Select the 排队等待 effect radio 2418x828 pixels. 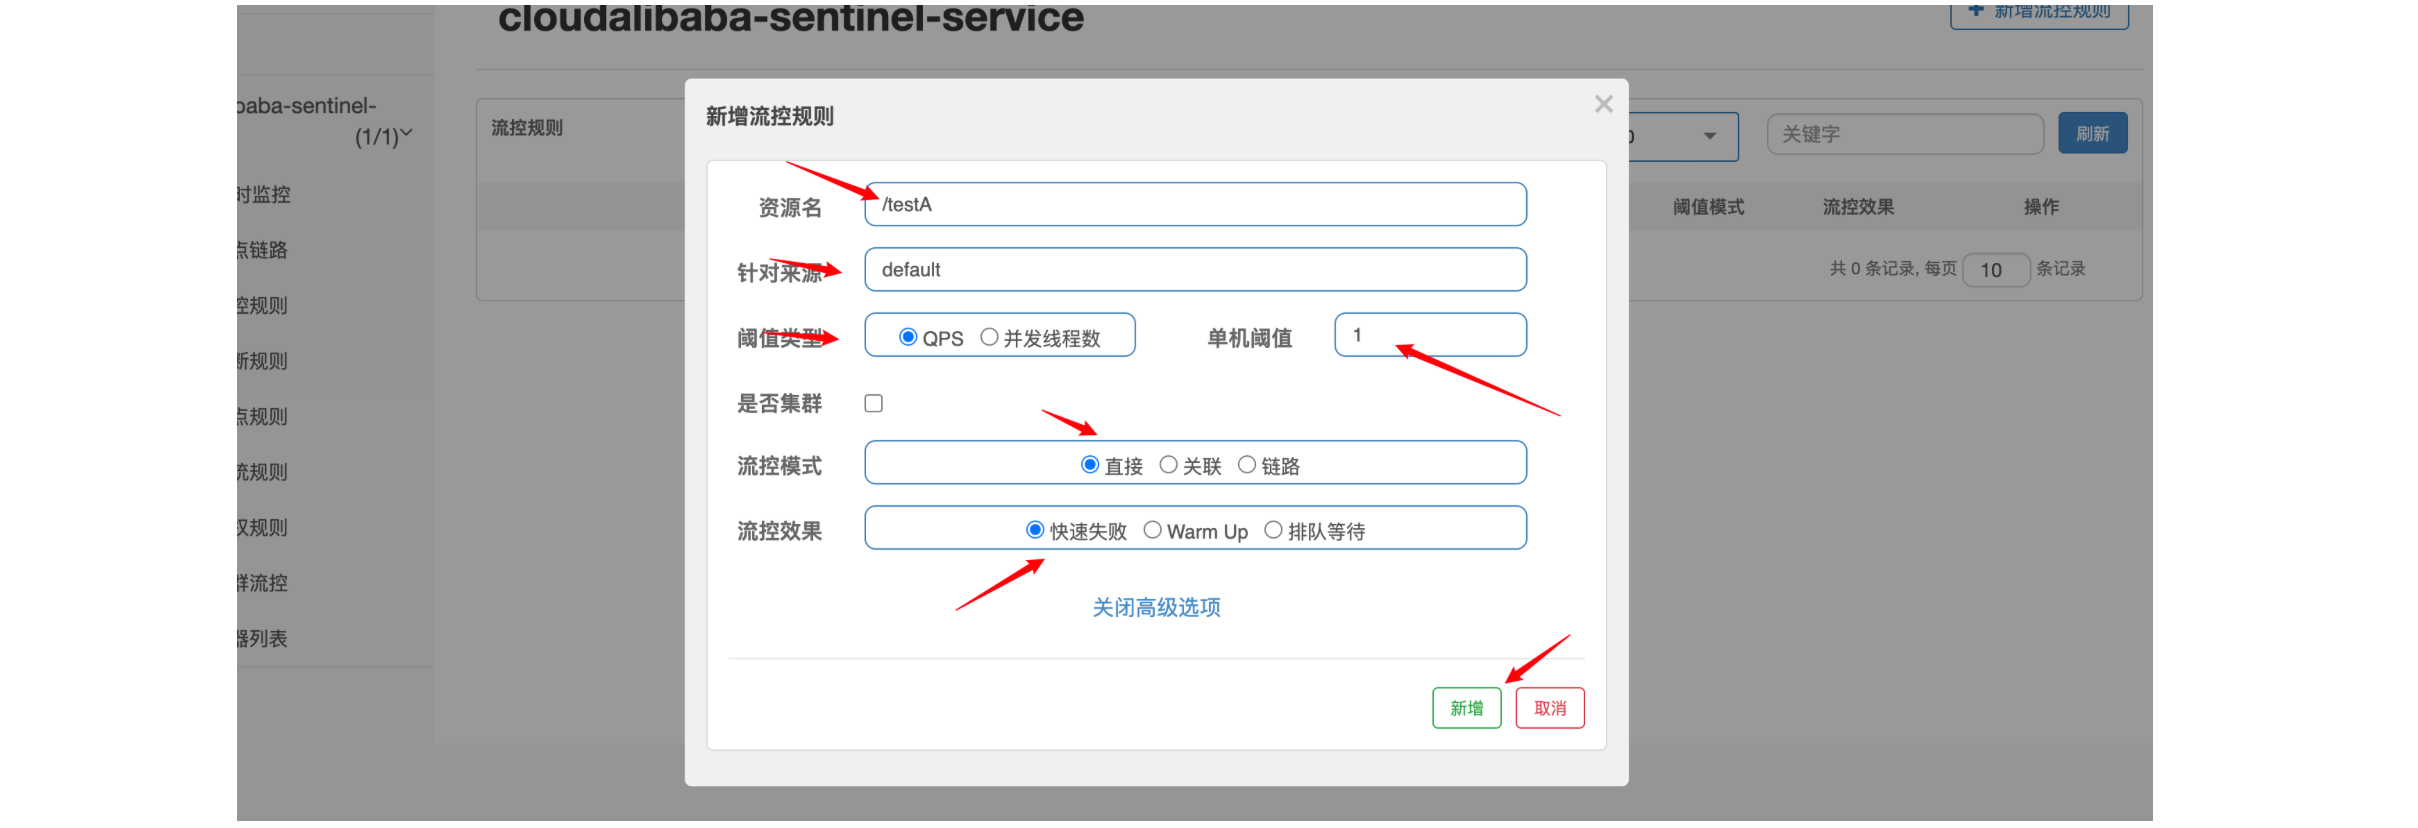(1273, 530)
